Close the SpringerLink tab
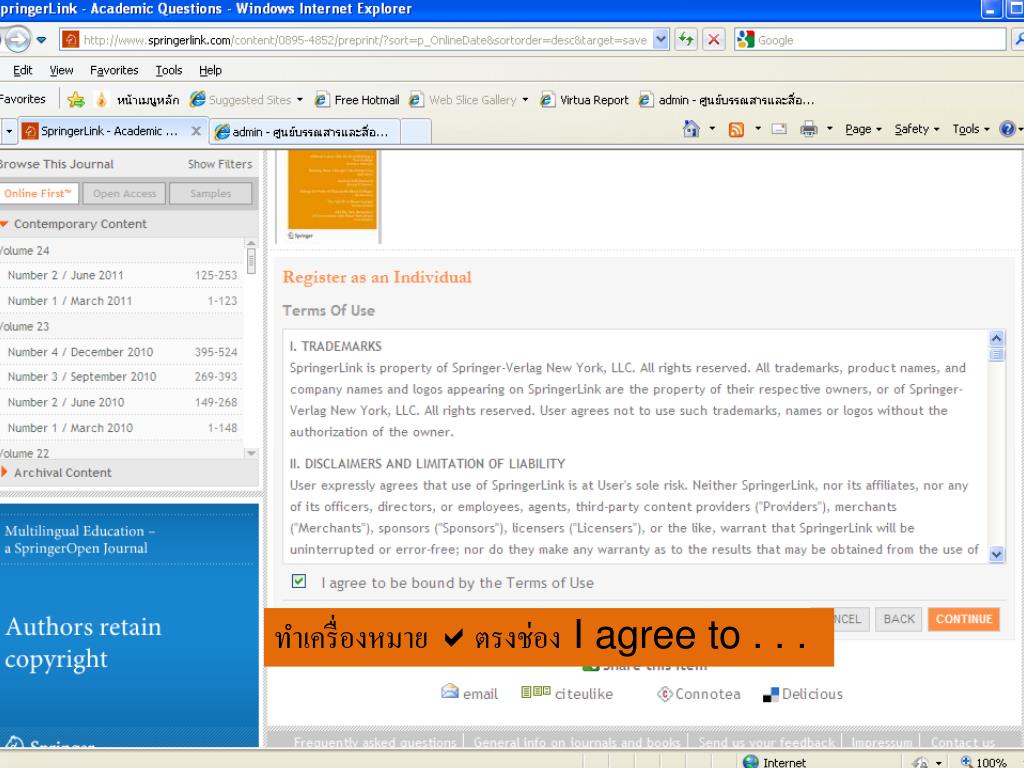 click(x=195, y=131)
